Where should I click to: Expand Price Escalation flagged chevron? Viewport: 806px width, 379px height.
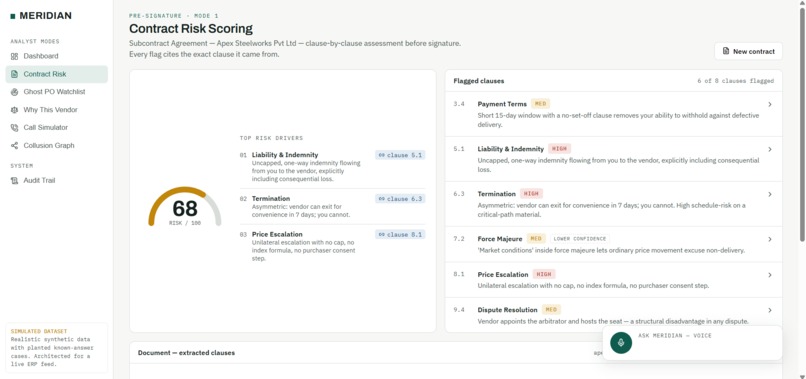770,275
